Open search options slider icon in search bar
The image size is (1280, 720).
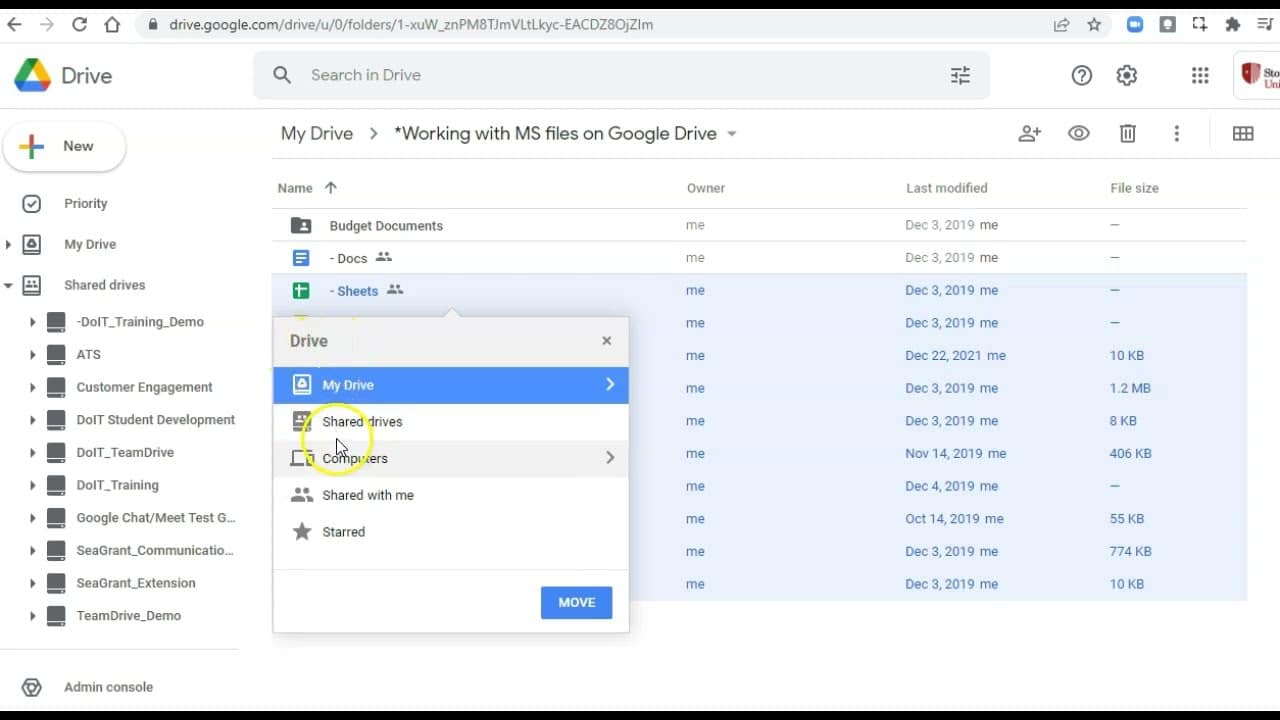[x=960, y=75]
